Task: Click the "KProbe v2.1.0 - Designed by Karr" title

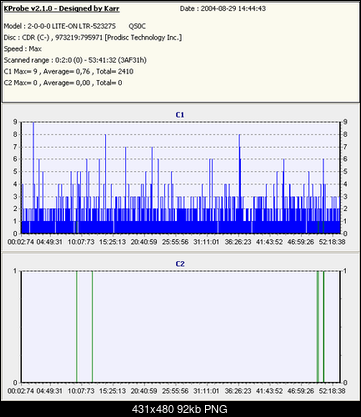Action: click(x=61, y=9)
